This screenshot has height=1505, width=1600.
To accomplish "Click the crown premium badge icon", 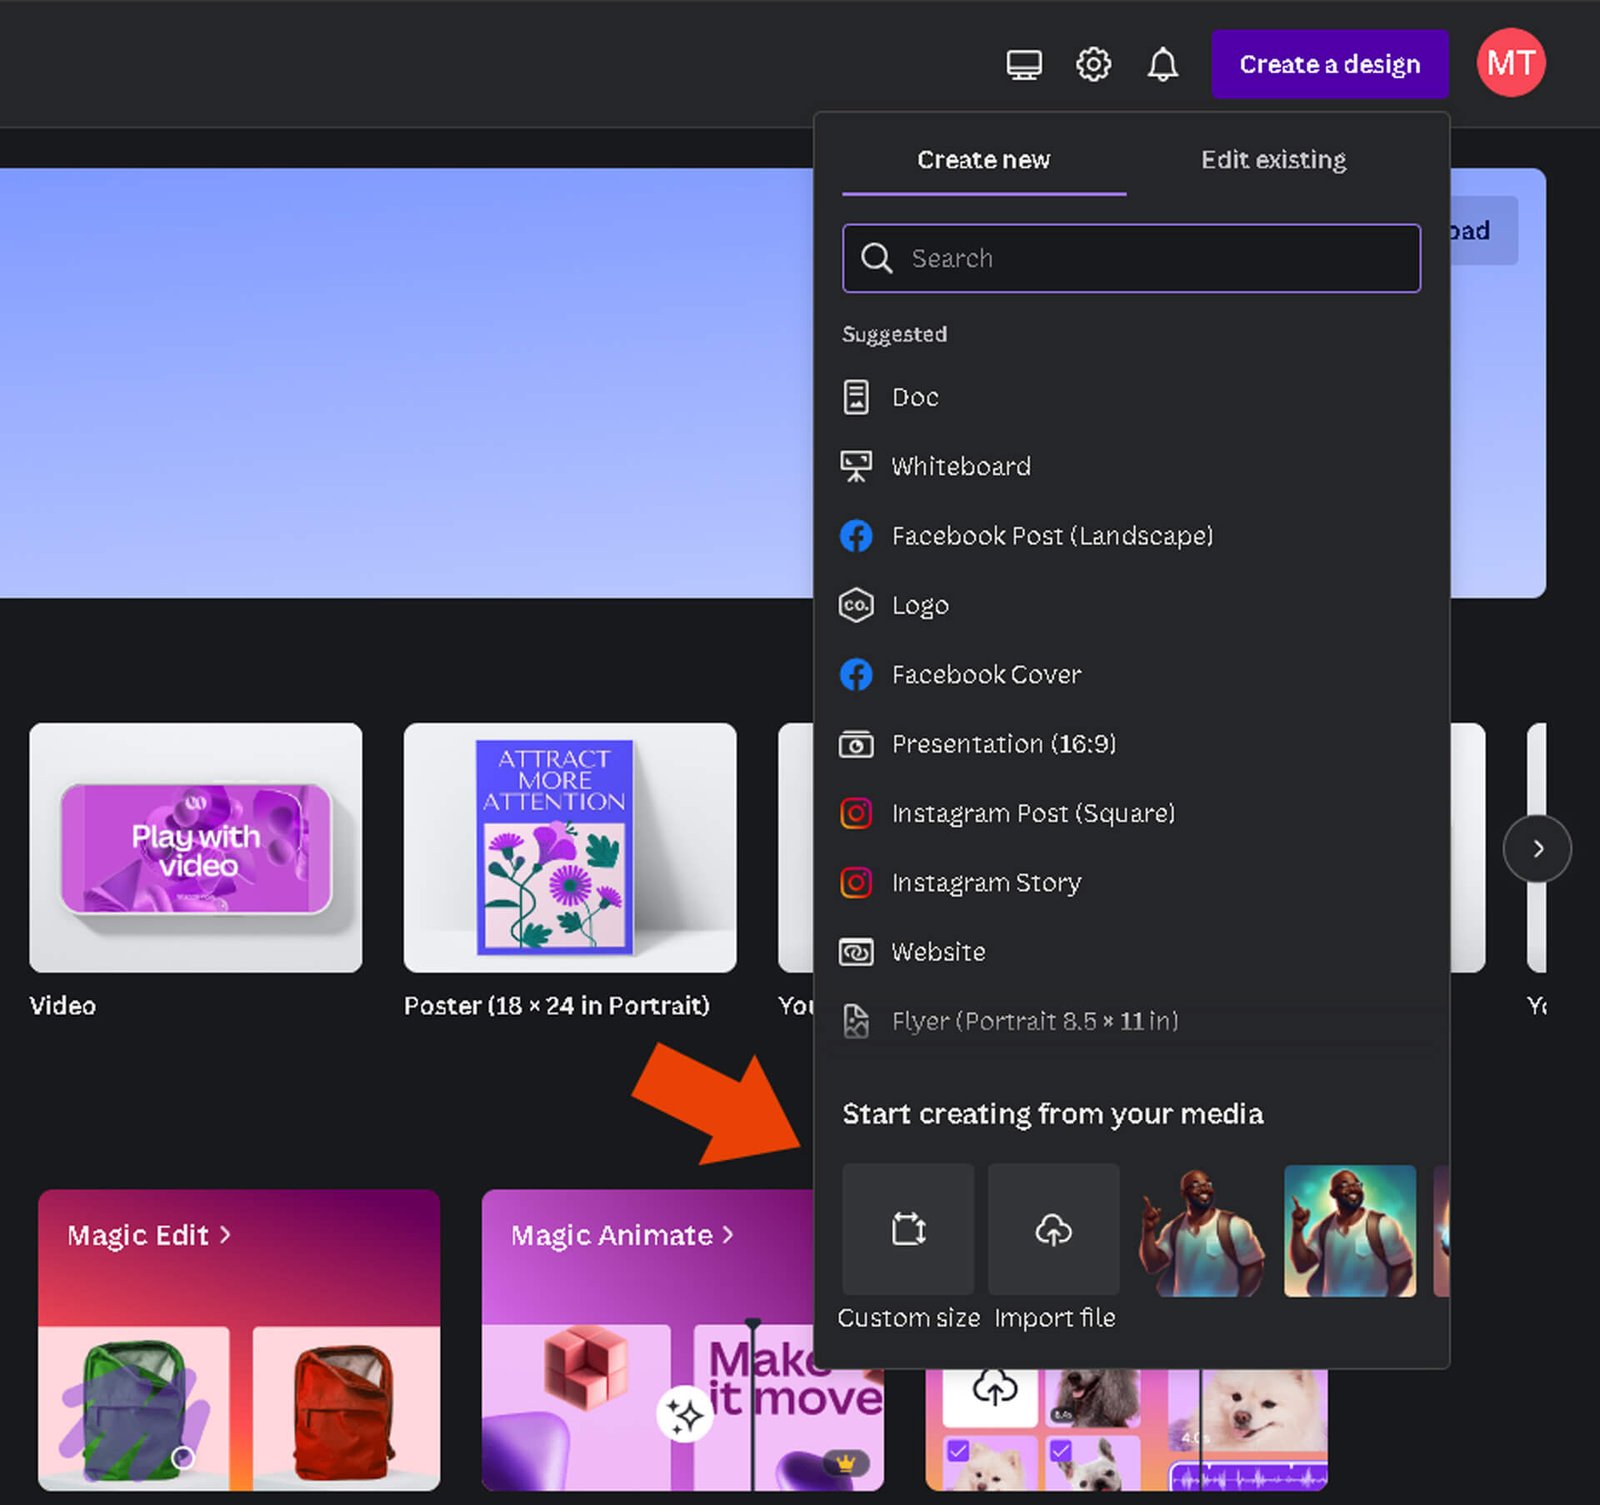I will point(846,1463).
